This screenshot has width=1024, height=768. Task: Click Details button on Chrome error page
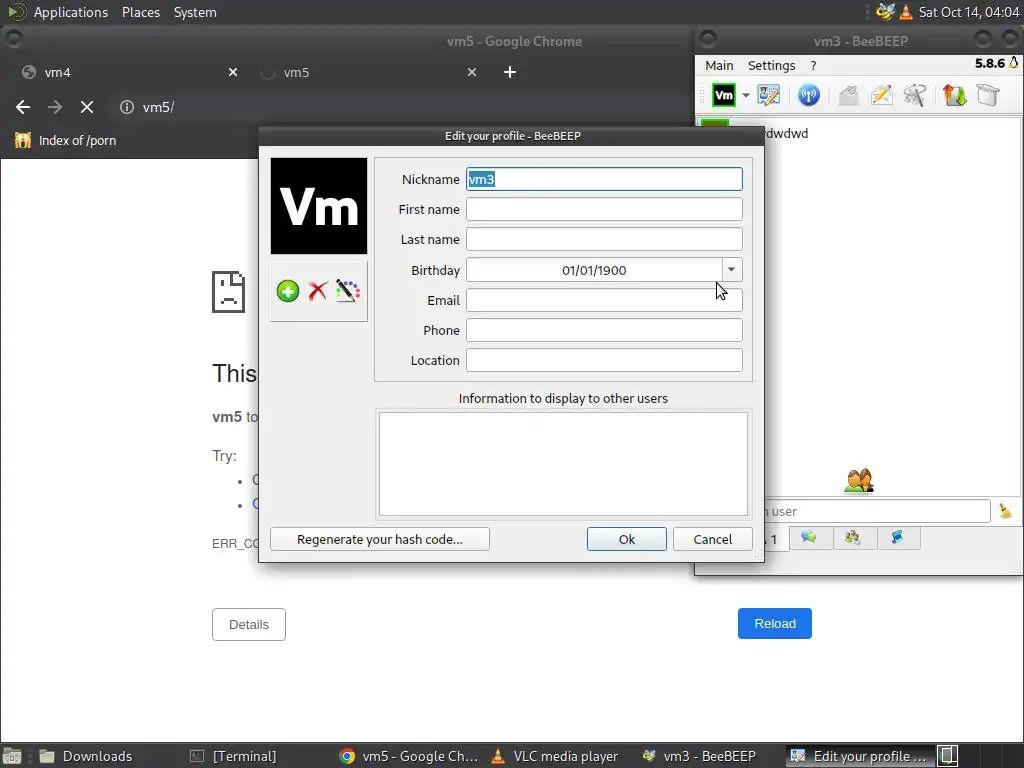(x=249, y=624)
